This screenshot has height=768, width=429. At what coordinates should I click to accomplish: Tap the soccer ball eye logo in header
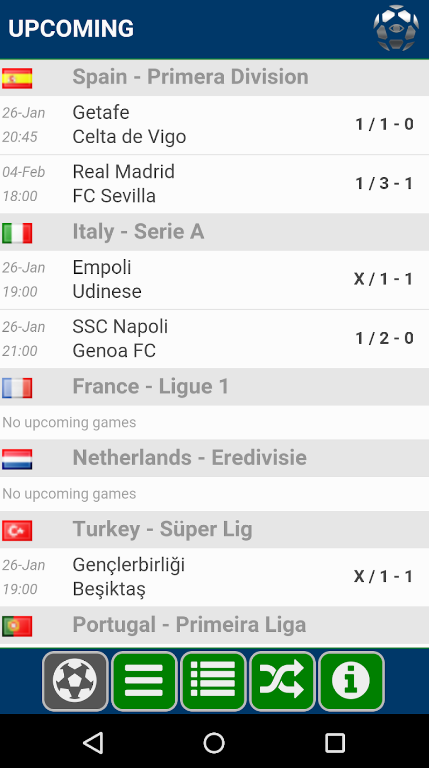pos(396,28)
